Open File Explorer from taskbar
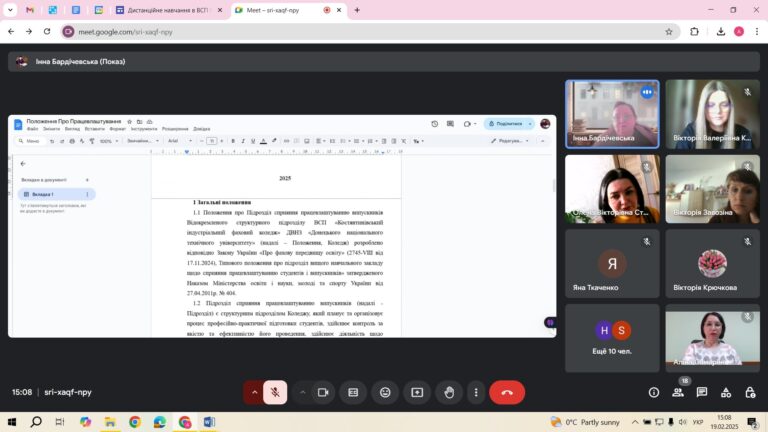Viewport: 768px width, 432px height. click(x=110, y=422)
